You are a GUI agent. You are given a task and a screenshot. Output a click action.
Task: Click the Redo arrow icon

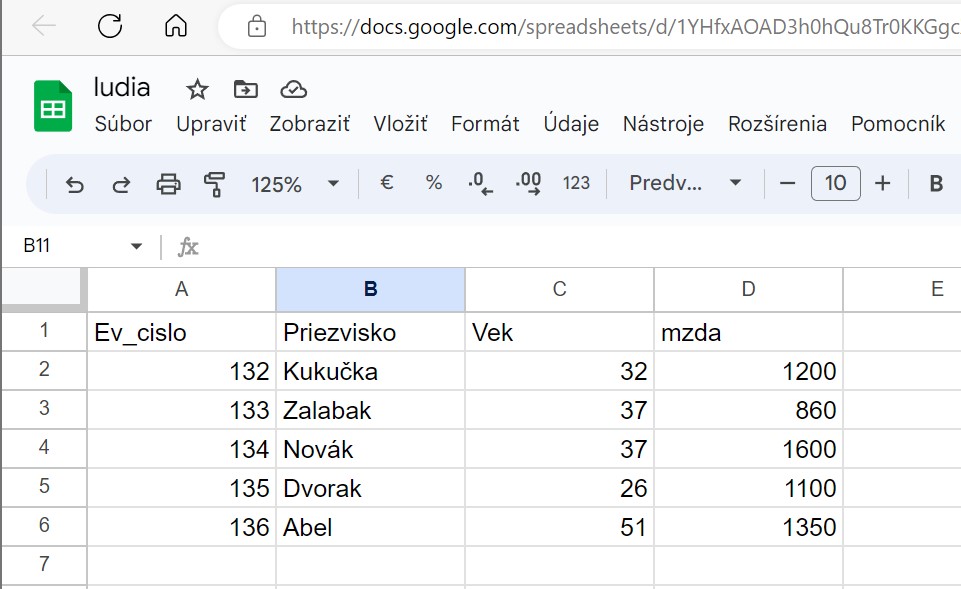click(x=121, y=184)
